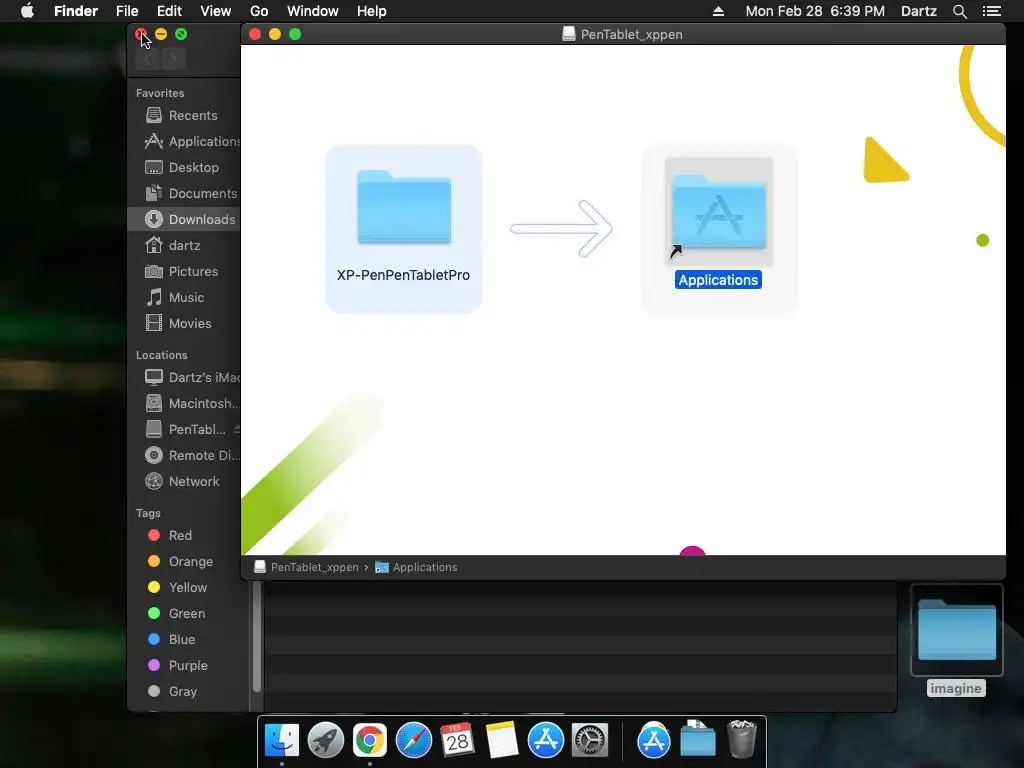1024x768 pixels.
Task: Open Notification Center list icon
Action: click(x=992, y=11)
